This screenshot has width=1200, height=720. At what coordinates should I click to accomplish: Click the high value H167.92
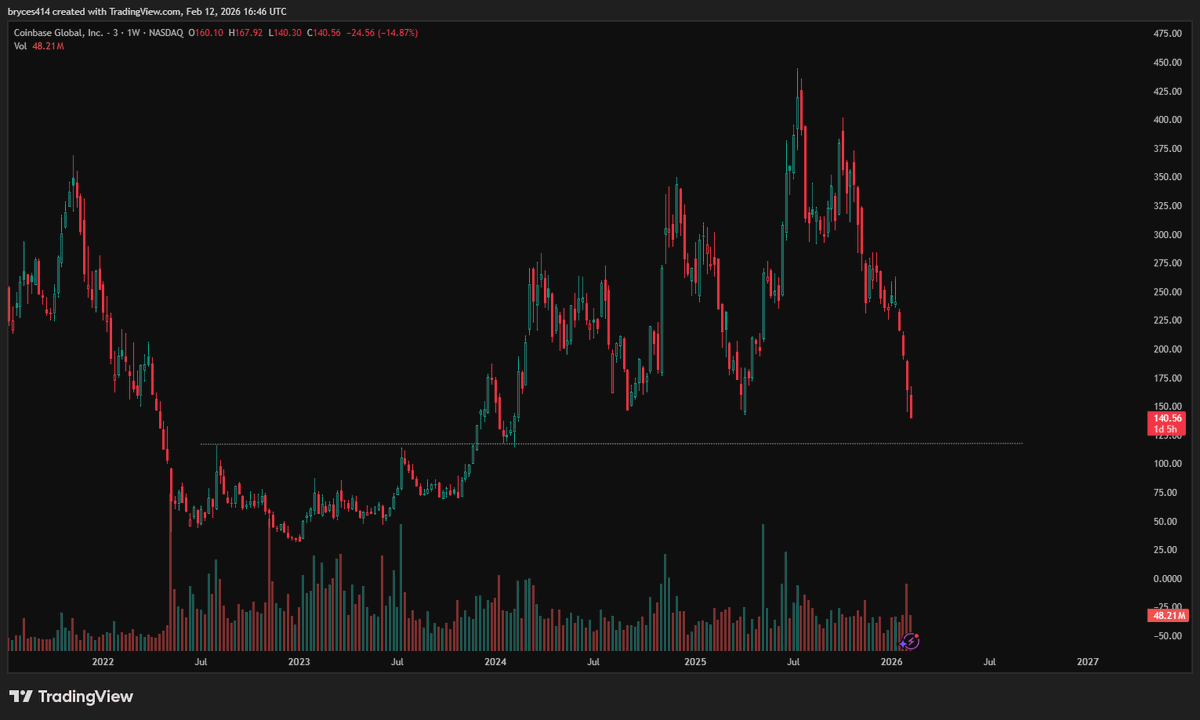[245, 33]
